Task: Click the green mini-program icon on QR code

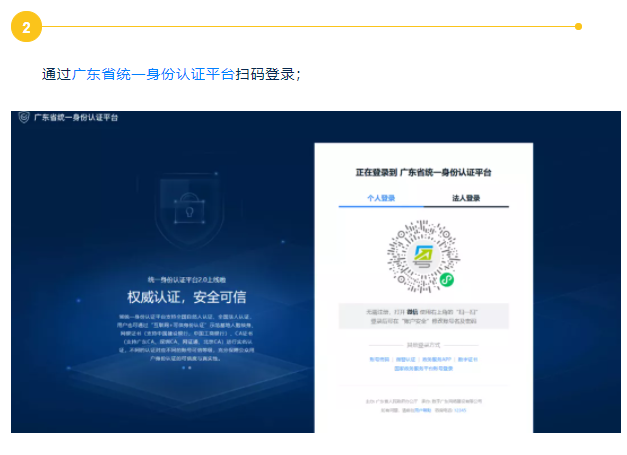Action: tap(447, 280)
